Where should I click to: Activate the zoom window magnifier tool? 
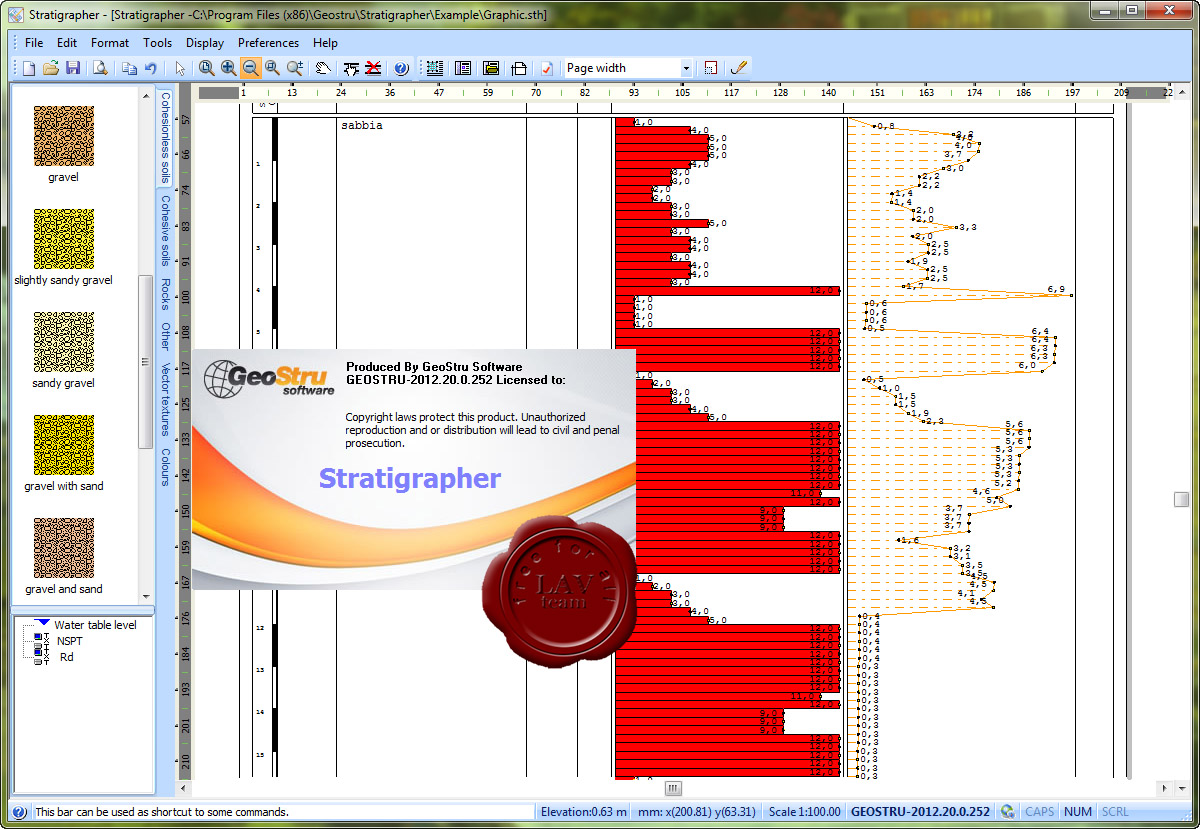[272, 68]
